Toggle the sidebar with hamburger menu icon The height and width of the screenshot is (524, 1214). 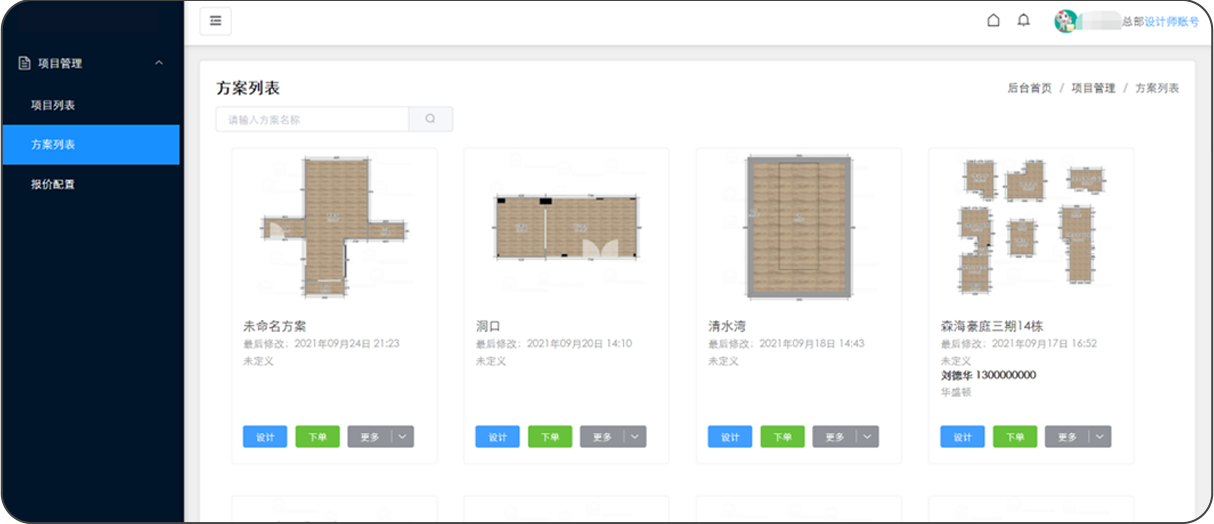pyautogui.click(x=215, y=21)
